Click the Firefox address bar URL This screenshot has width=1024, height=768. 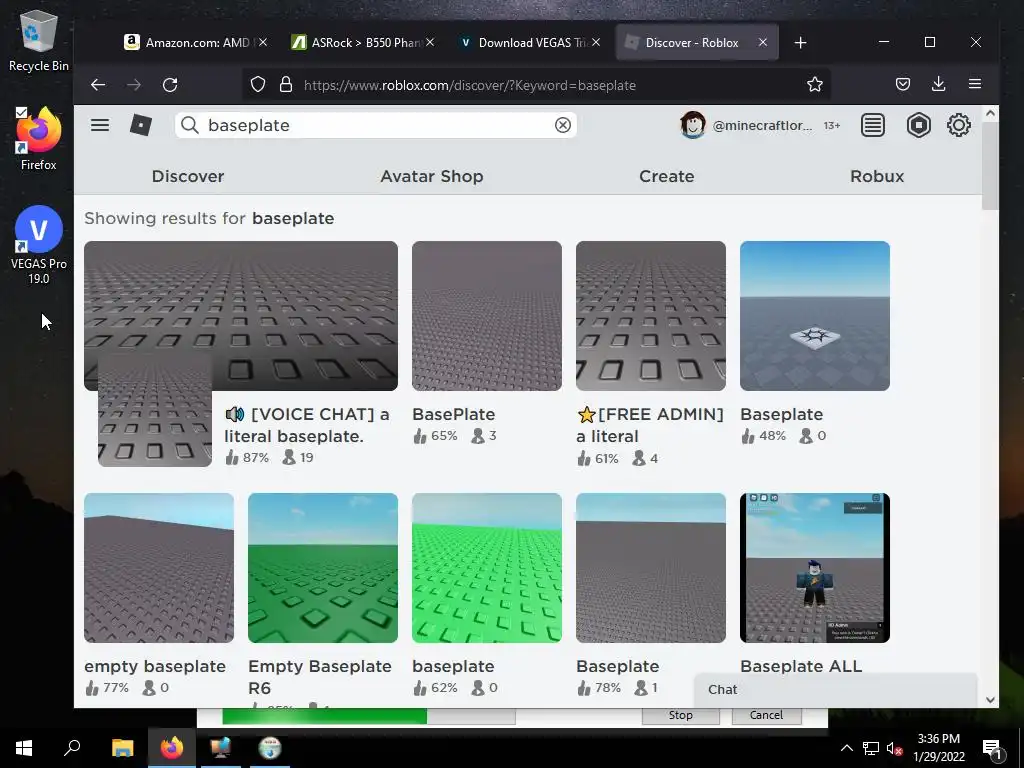tap(470, 85)
